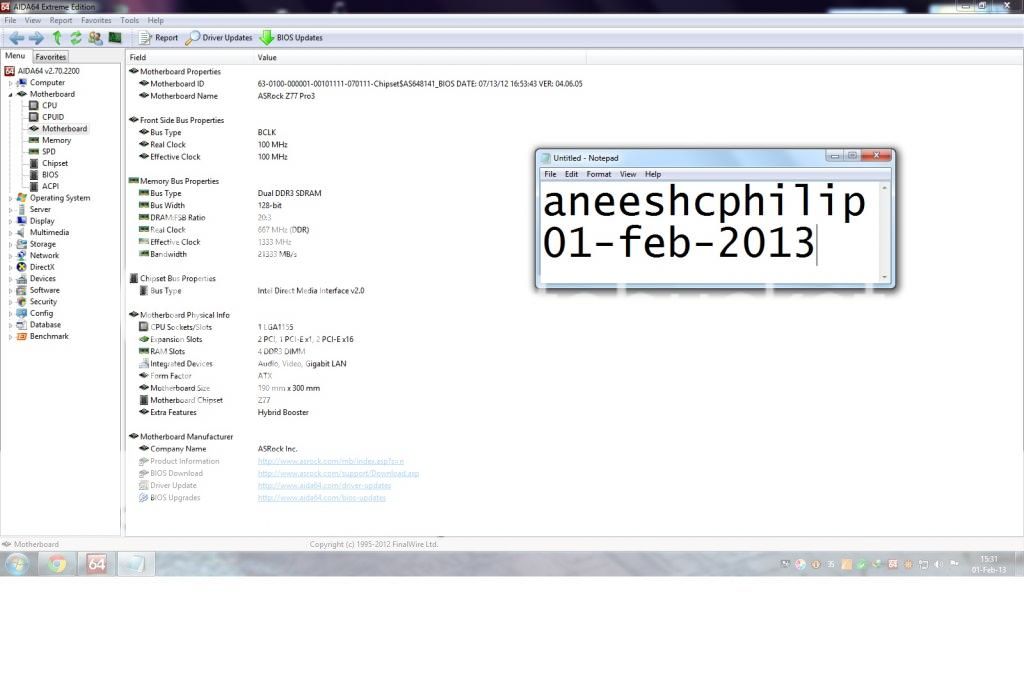The image size is (1024, 685).
Task: Open Google Chrome from the taskbar
Action: pyautogui.click(x=57, y=564)
